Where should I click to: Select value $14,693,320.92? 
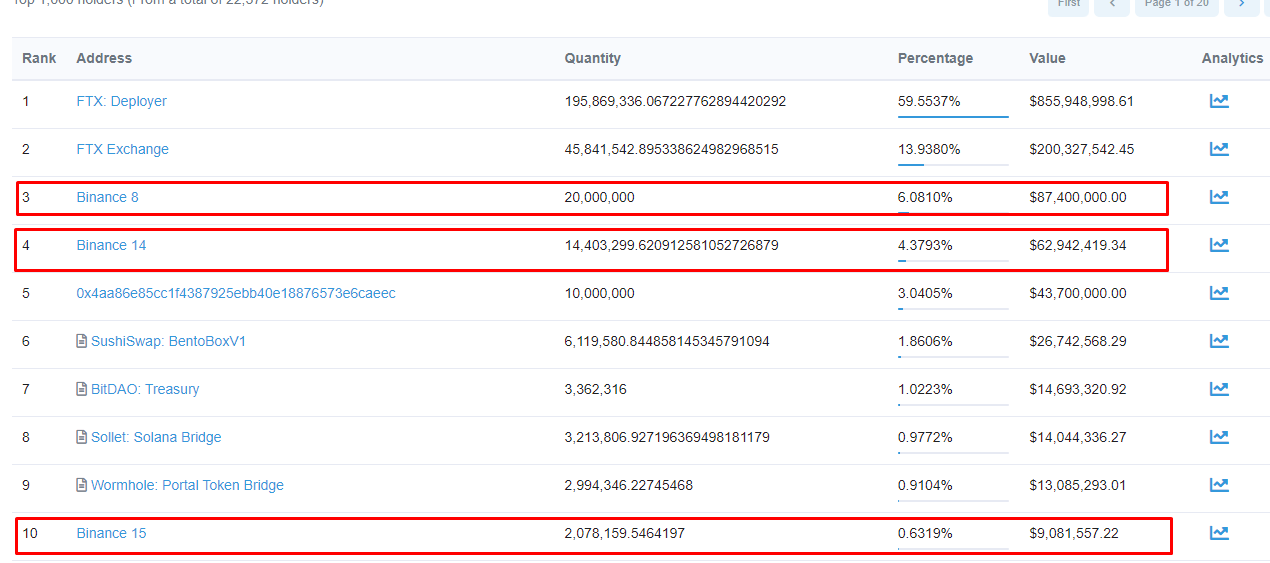point(1077,389)
